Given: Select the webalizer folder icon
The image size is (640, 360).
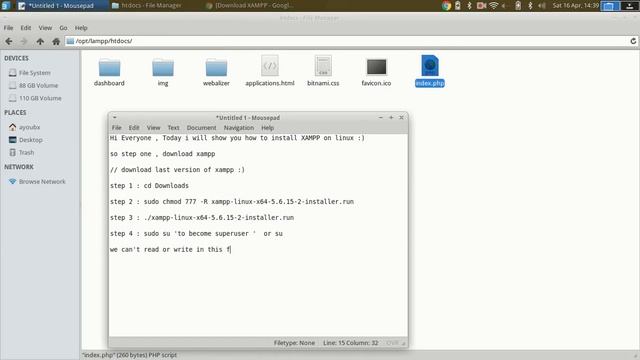Looking at the screenshot, I should (216, 67).
